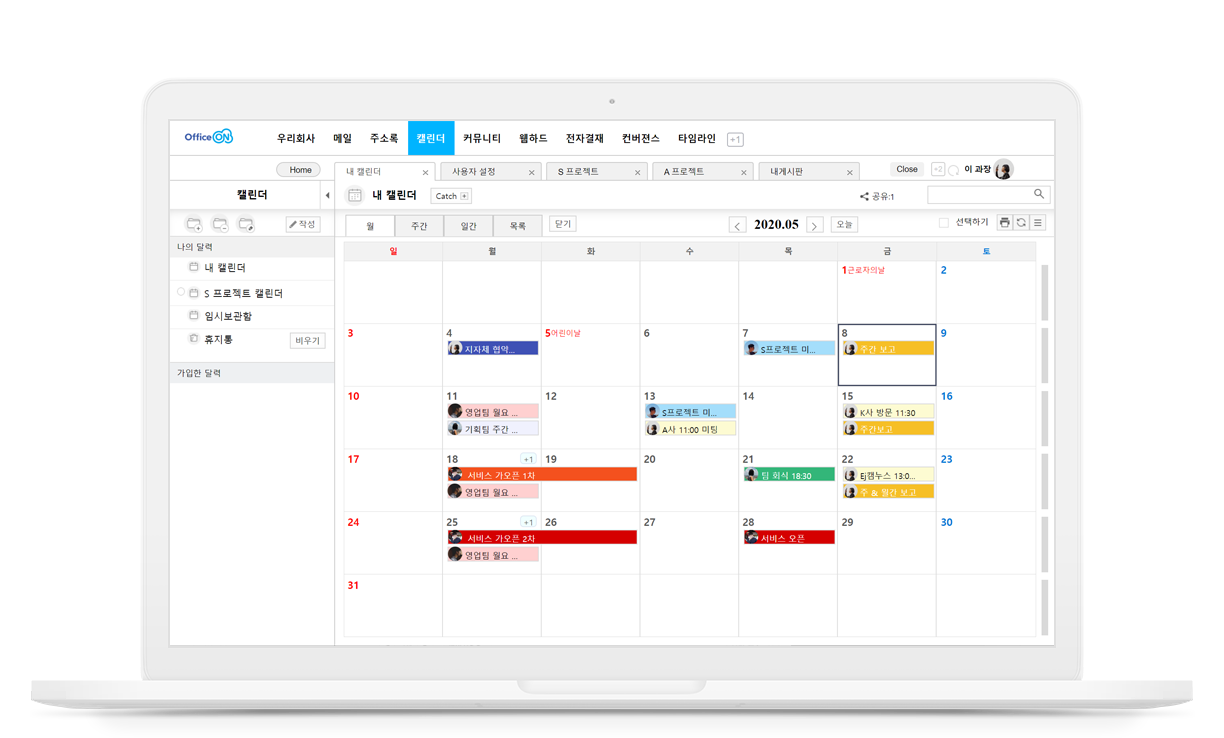The width and height of the screenshot is (1224, 738).
Task: Click the remove calendar folder icon
Action: (220, 224)
